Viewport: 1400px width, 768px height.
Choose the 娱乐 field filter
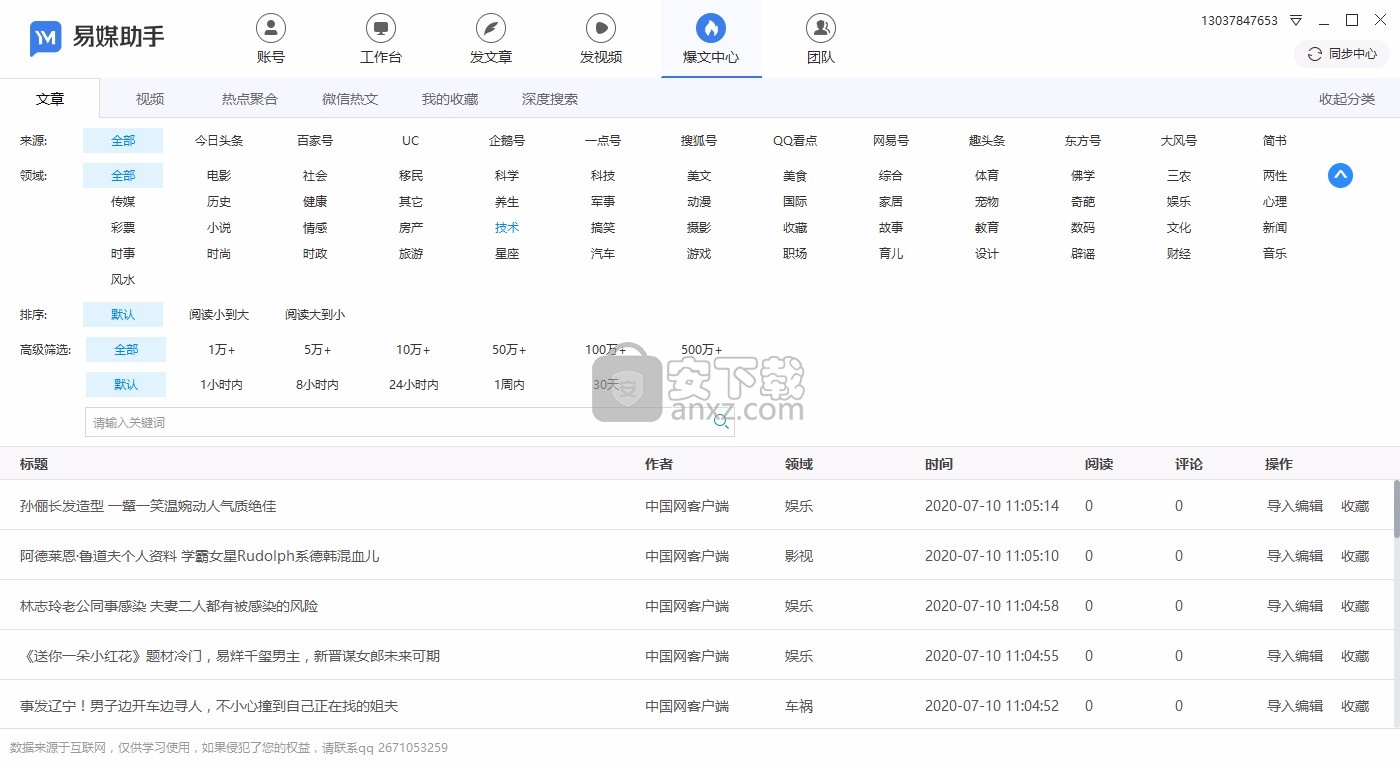click(x=1179, y=202)
